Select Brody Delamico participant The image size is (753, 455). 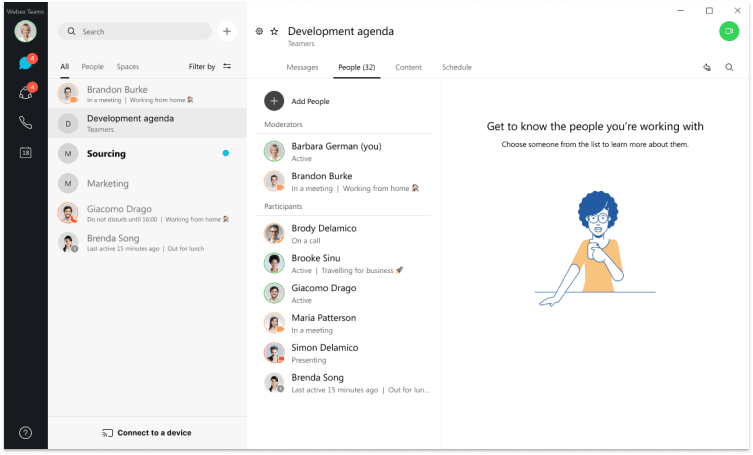344,234
